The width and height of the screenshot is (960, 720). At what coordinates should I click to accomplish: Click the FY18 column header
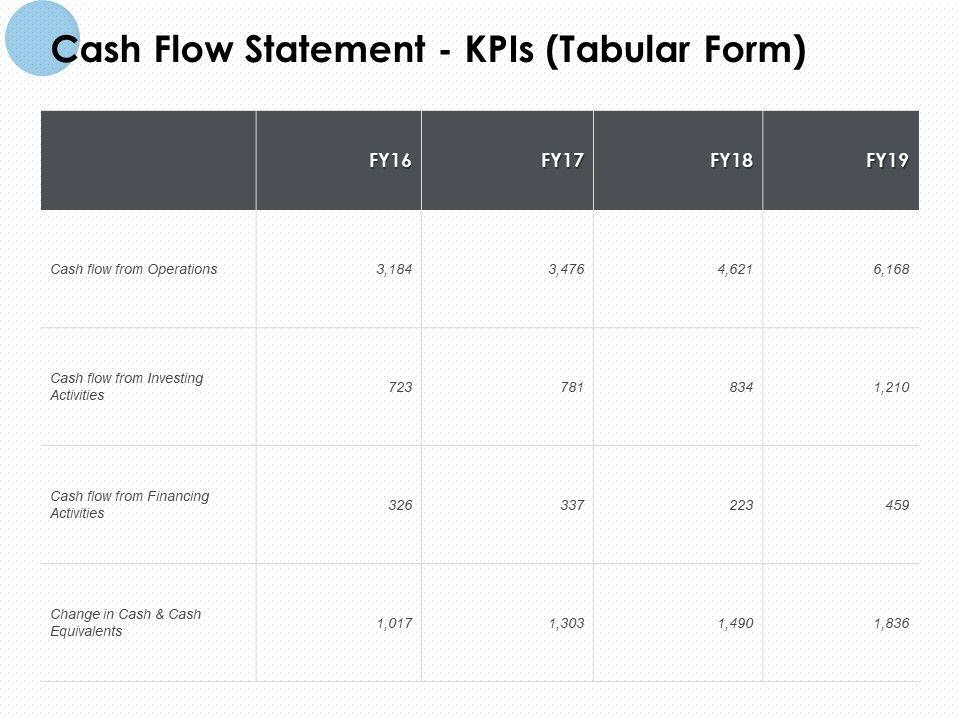pos(732,160)
